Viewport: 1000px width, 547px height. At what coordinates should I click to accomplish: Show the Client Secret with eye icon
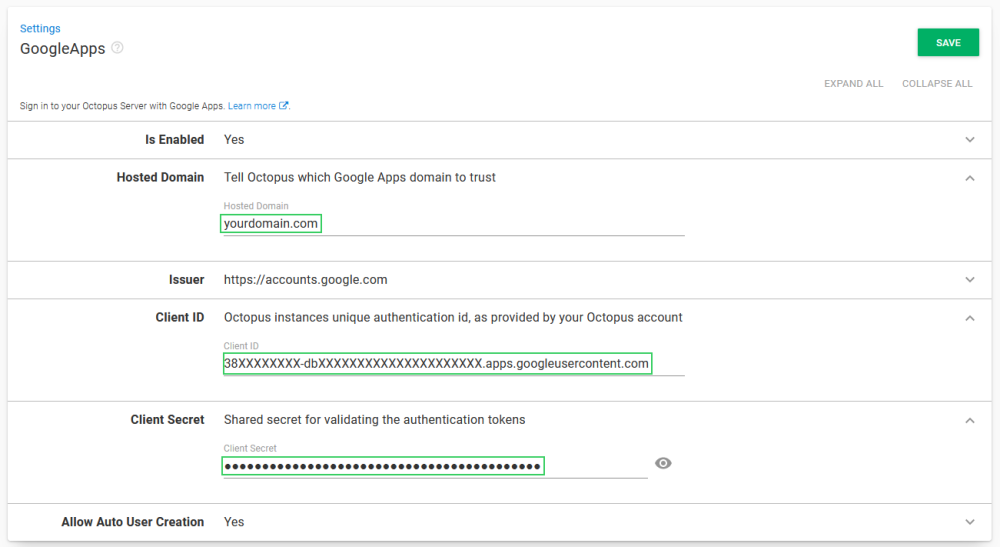tap(663, 463)
